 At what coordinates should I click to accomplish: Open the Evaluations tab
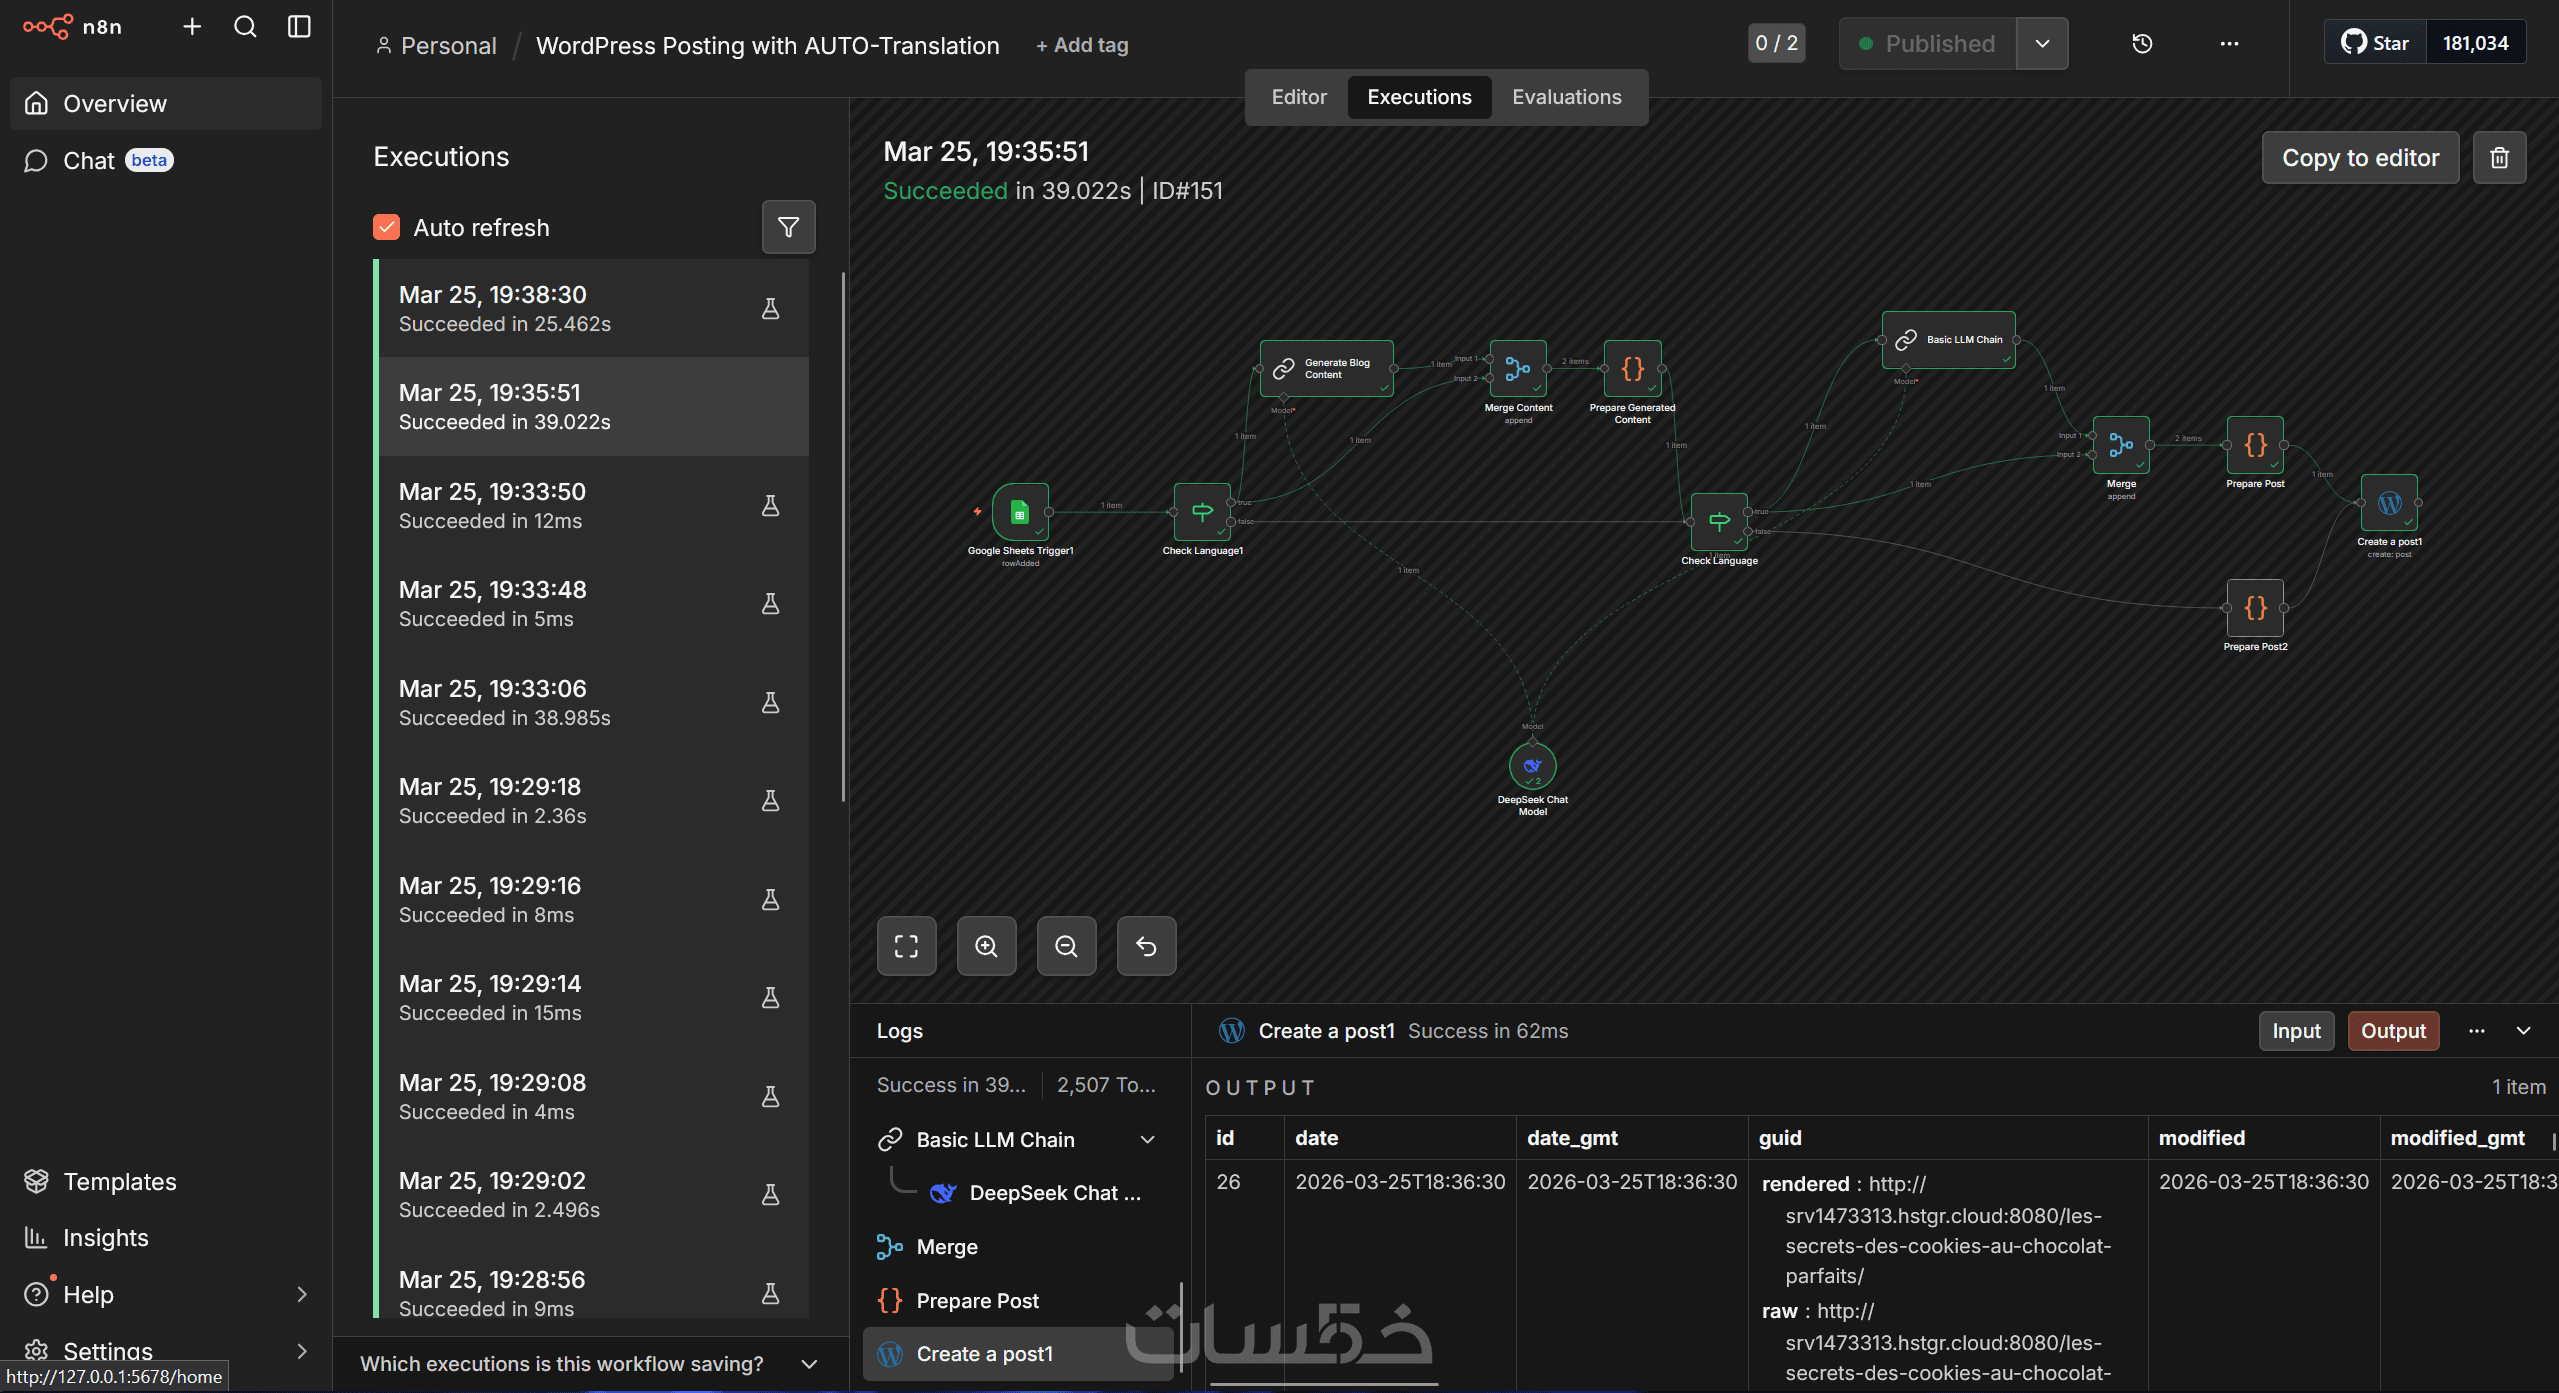point(1566,97)
